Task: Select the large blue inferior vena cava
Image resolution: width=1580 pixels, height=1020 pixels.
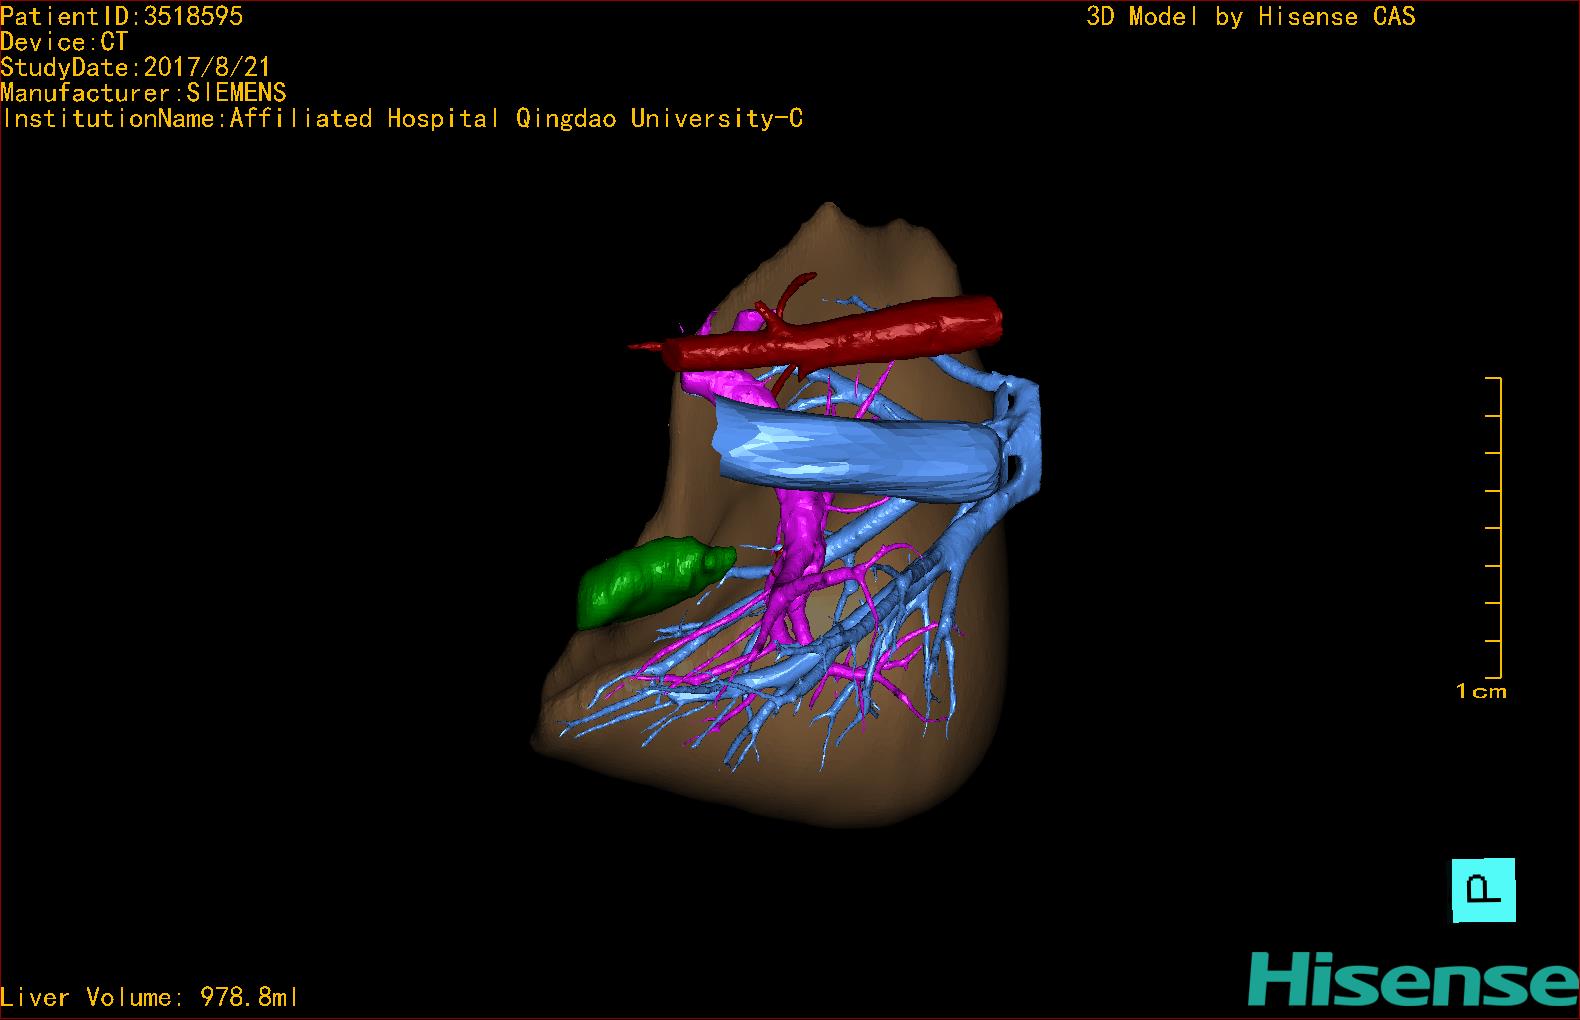Action: pos(860,448)
